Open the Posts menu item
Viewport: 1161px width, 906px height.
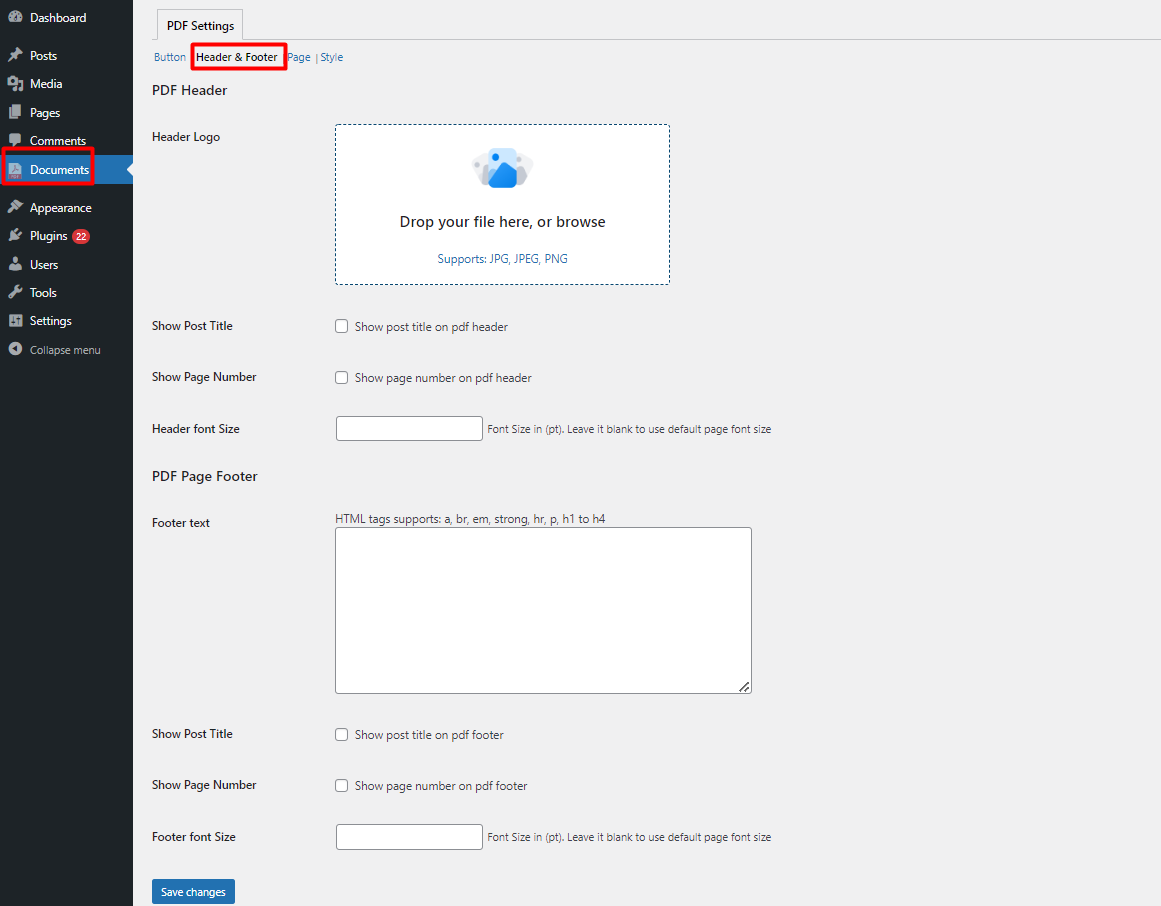(67, 56)
